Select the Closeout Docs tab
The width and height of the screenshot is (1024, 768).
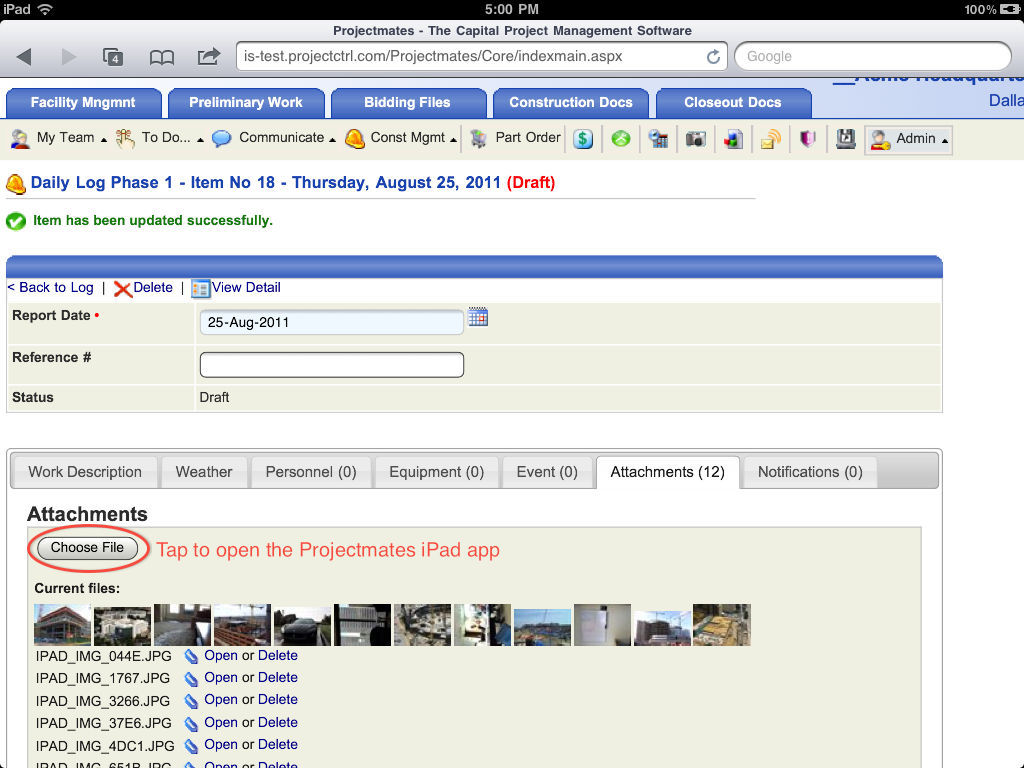pos(733,103)
